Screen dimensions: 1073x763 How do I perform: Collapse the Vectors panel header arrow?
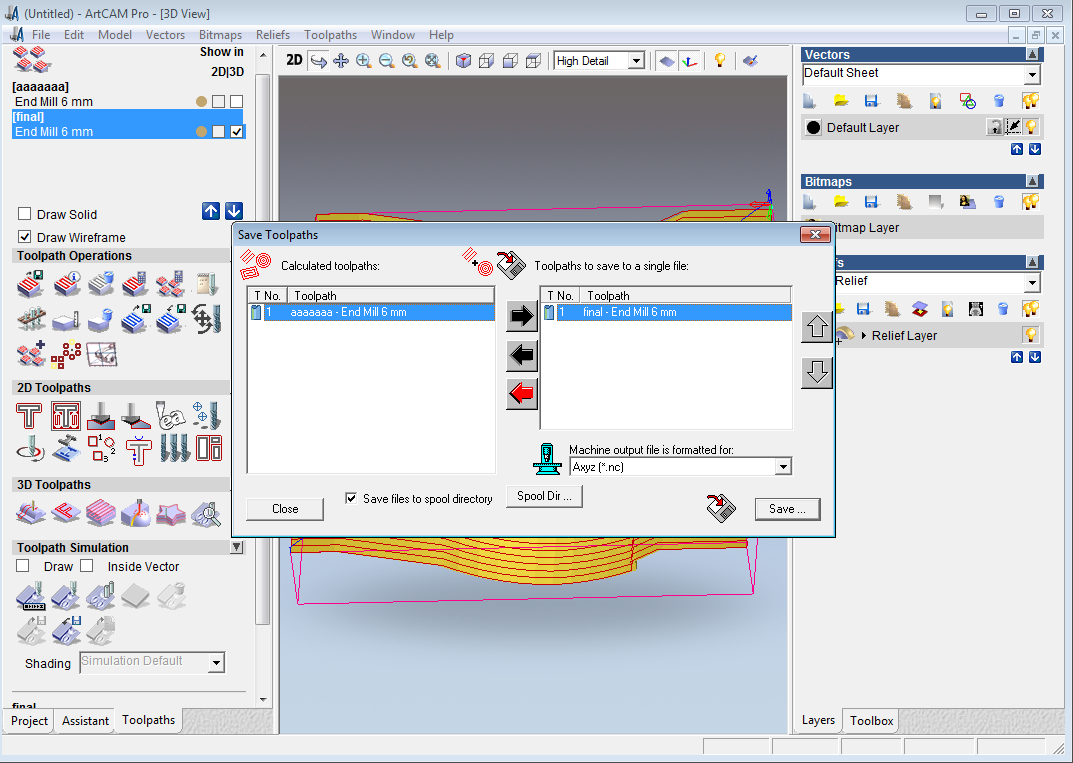coord(1032,55)
